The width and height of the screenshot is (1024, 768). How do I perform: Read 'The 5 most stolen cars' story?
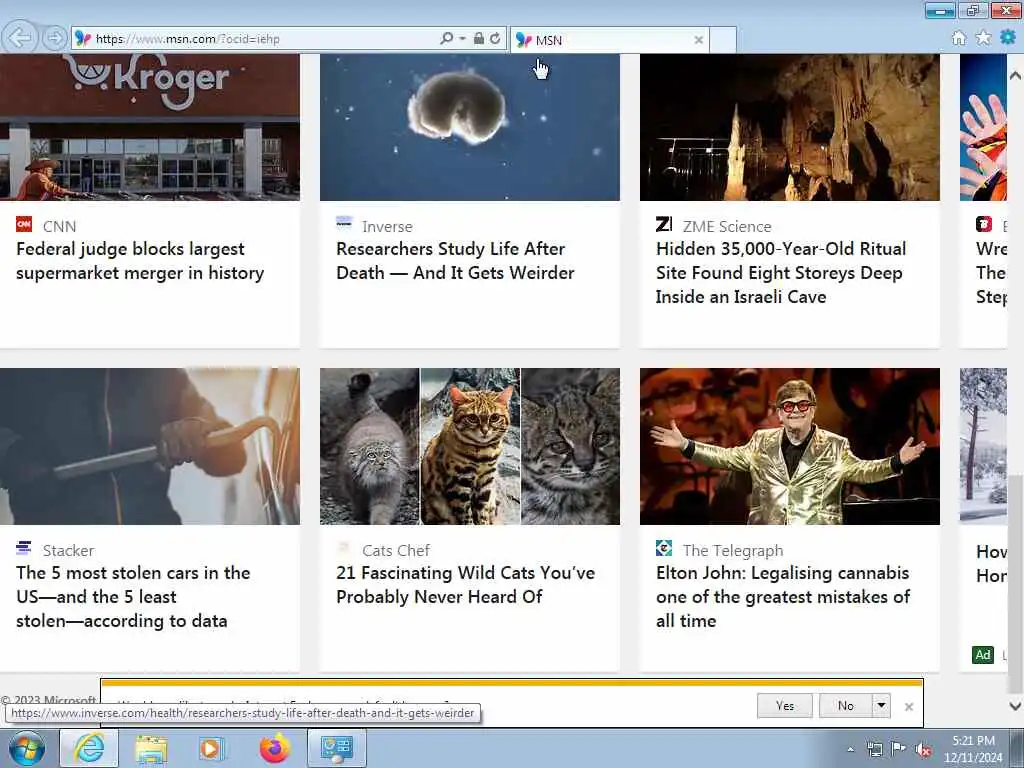point(133,596)
